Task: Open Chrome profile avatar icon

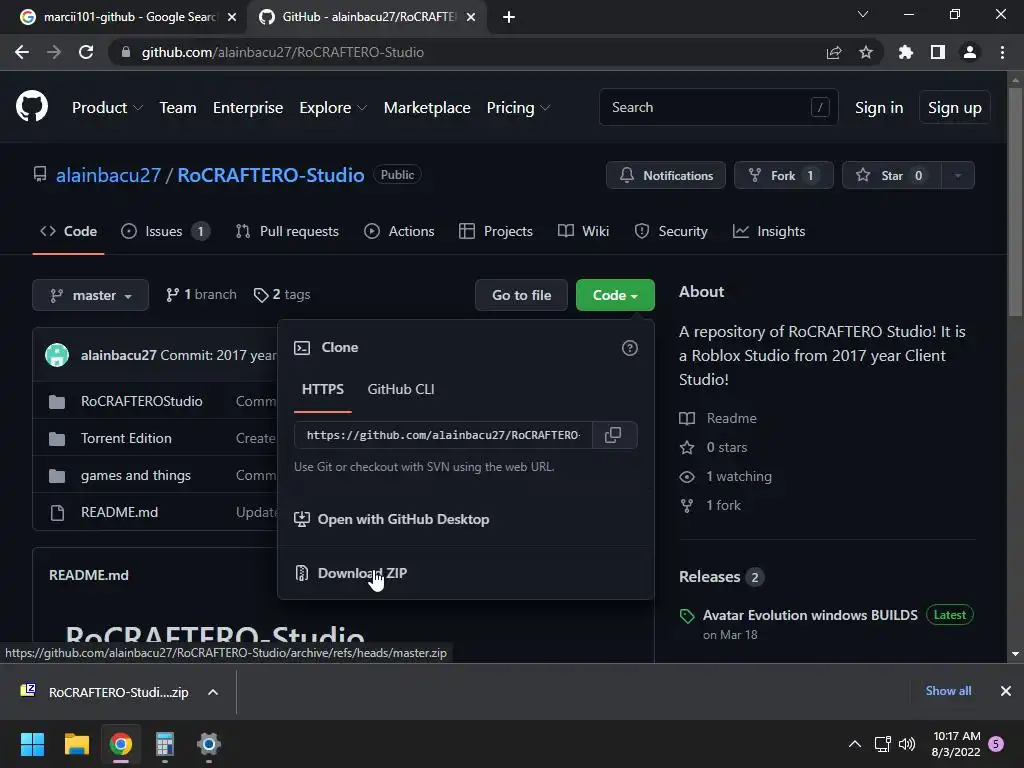Action: coord(970,52)
